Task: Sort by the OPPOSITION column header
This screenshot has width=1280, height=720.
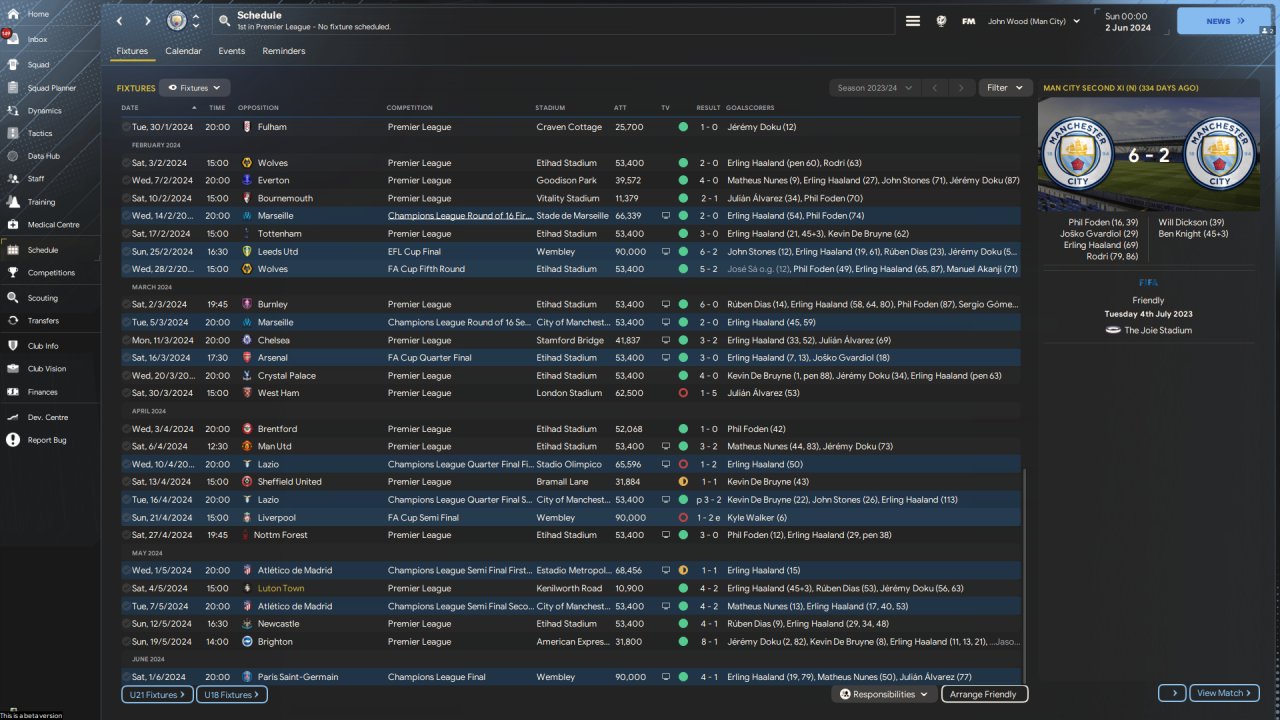Action: (x=258, y=108)
